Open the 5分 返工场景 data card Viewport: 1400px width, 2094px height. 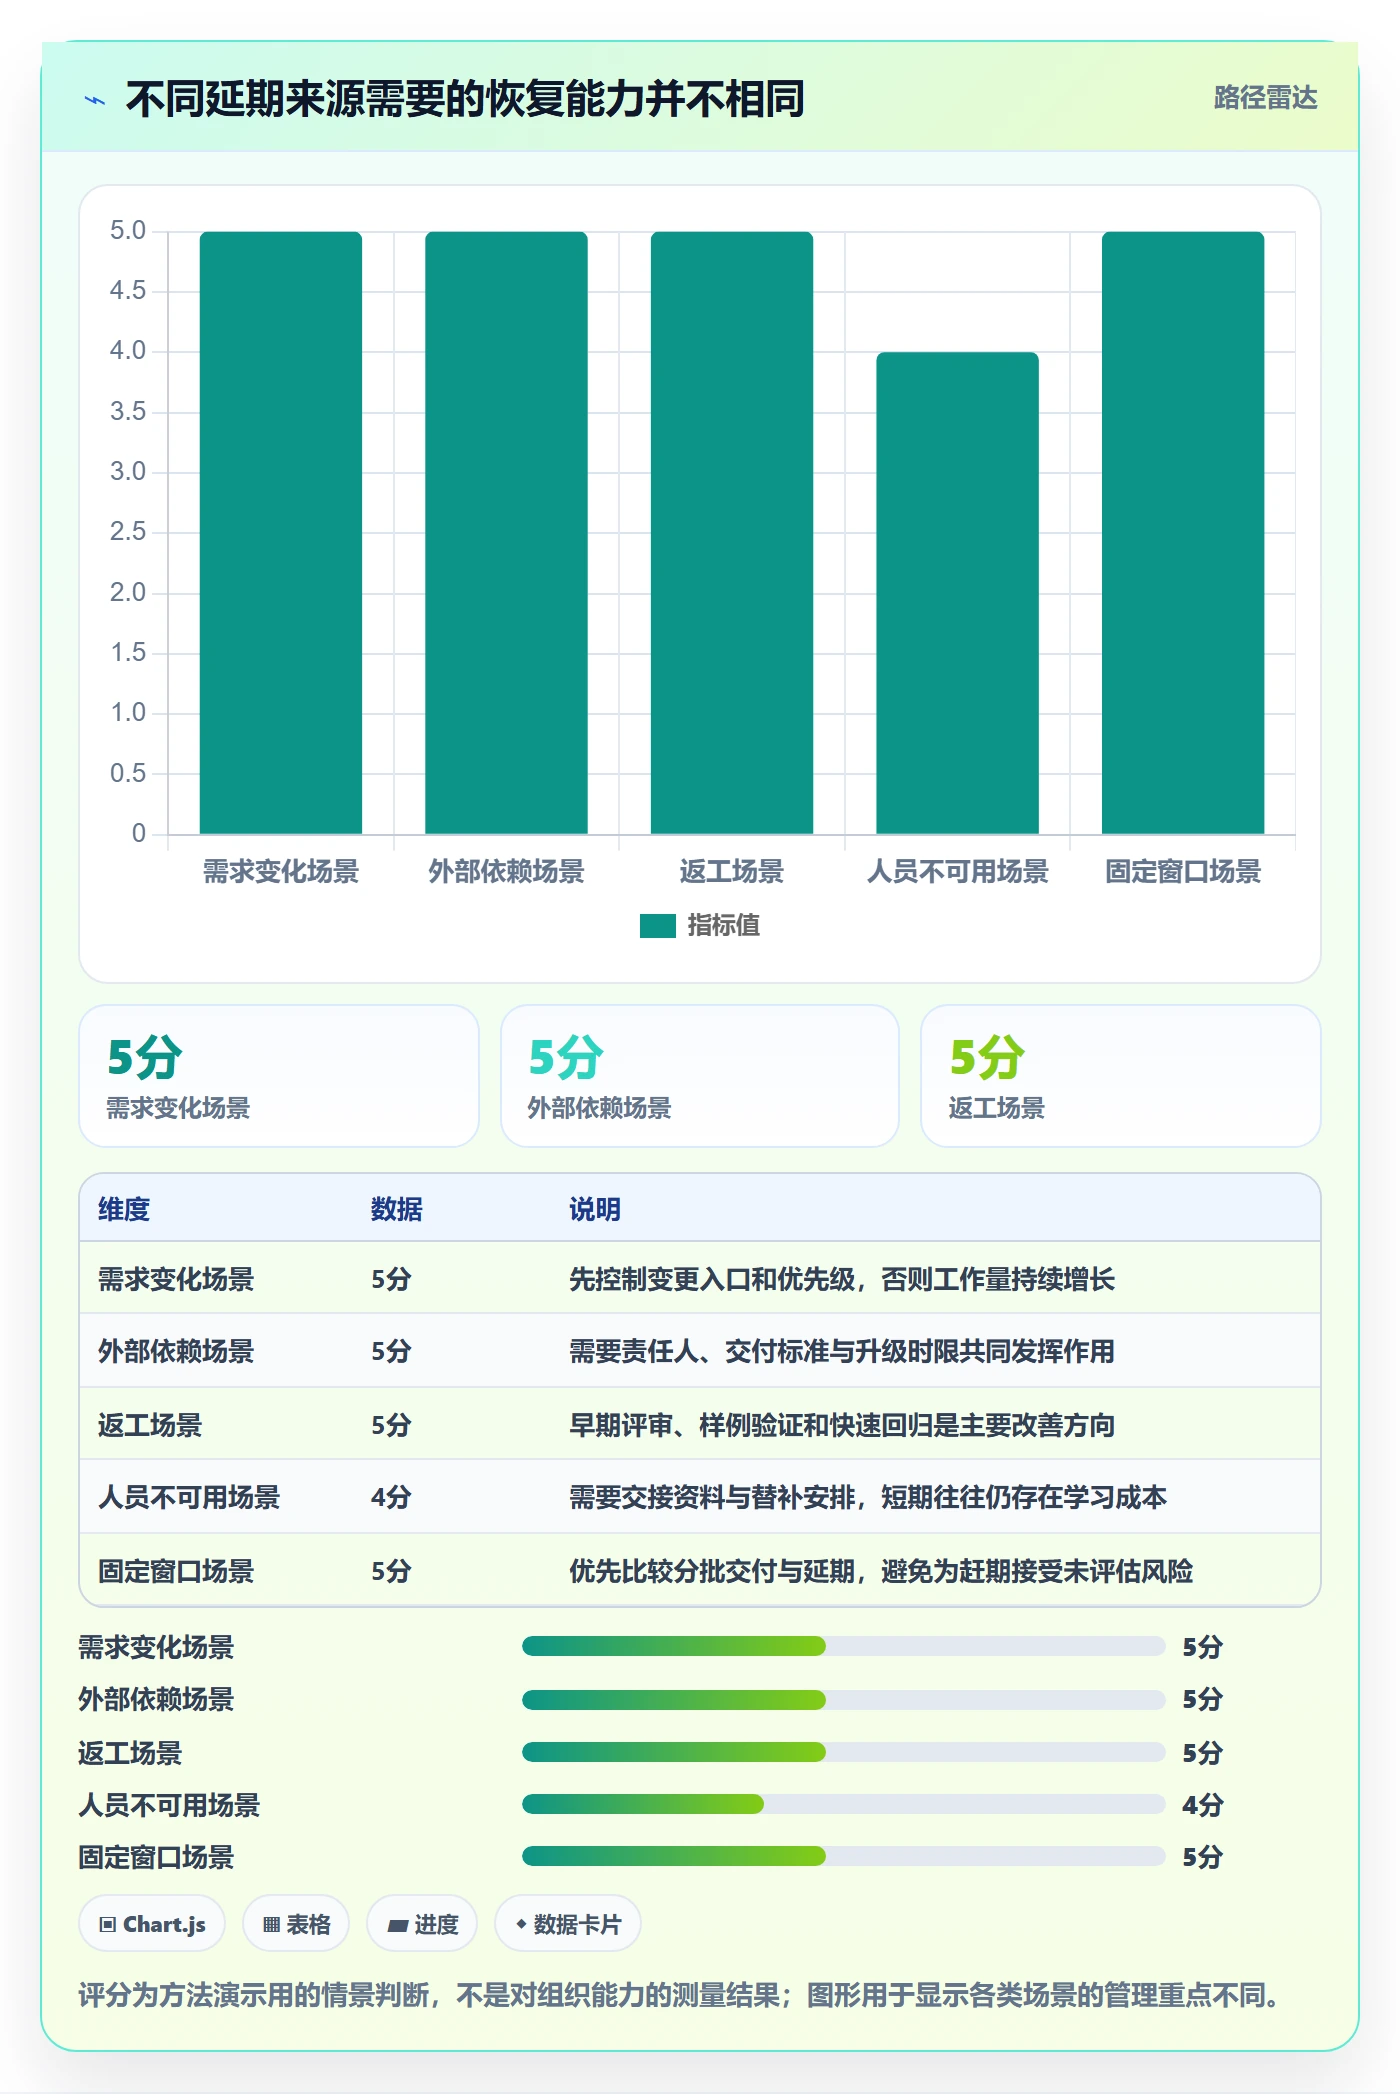(1121, 1076)
